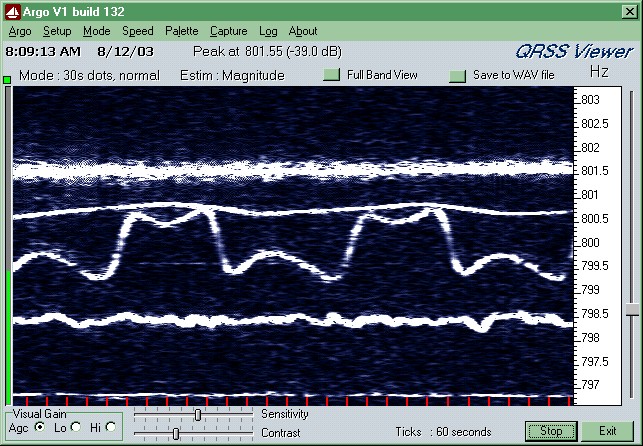Select the Lo visual gain option
This screenshot has width=643, height=446.
[x=76, y=427]
